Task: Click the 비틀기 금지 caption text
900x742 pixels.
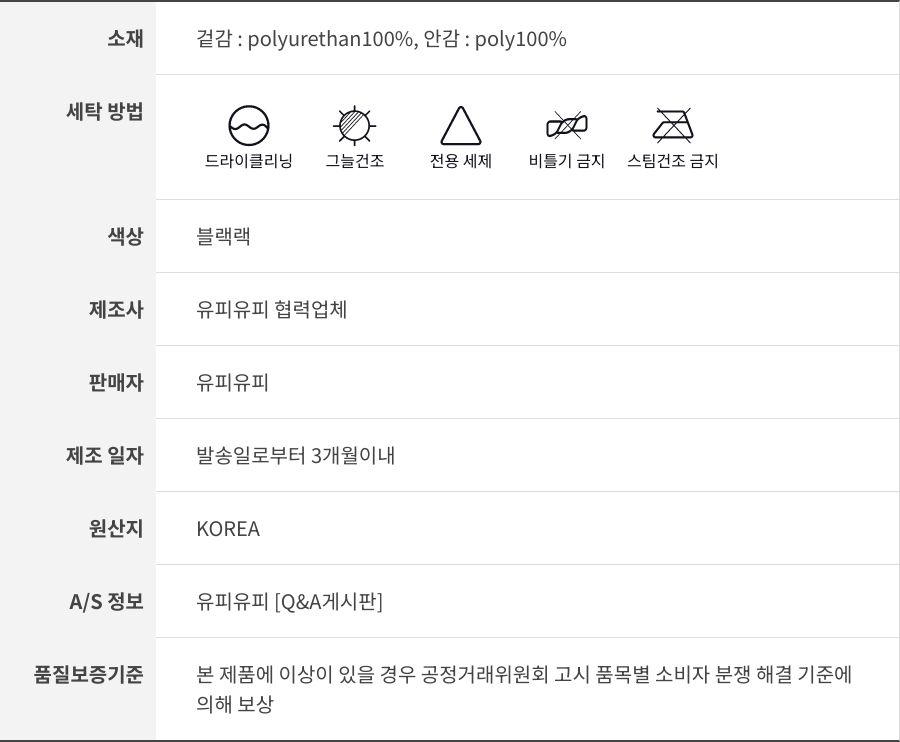Action: click(x=567, y=161)
